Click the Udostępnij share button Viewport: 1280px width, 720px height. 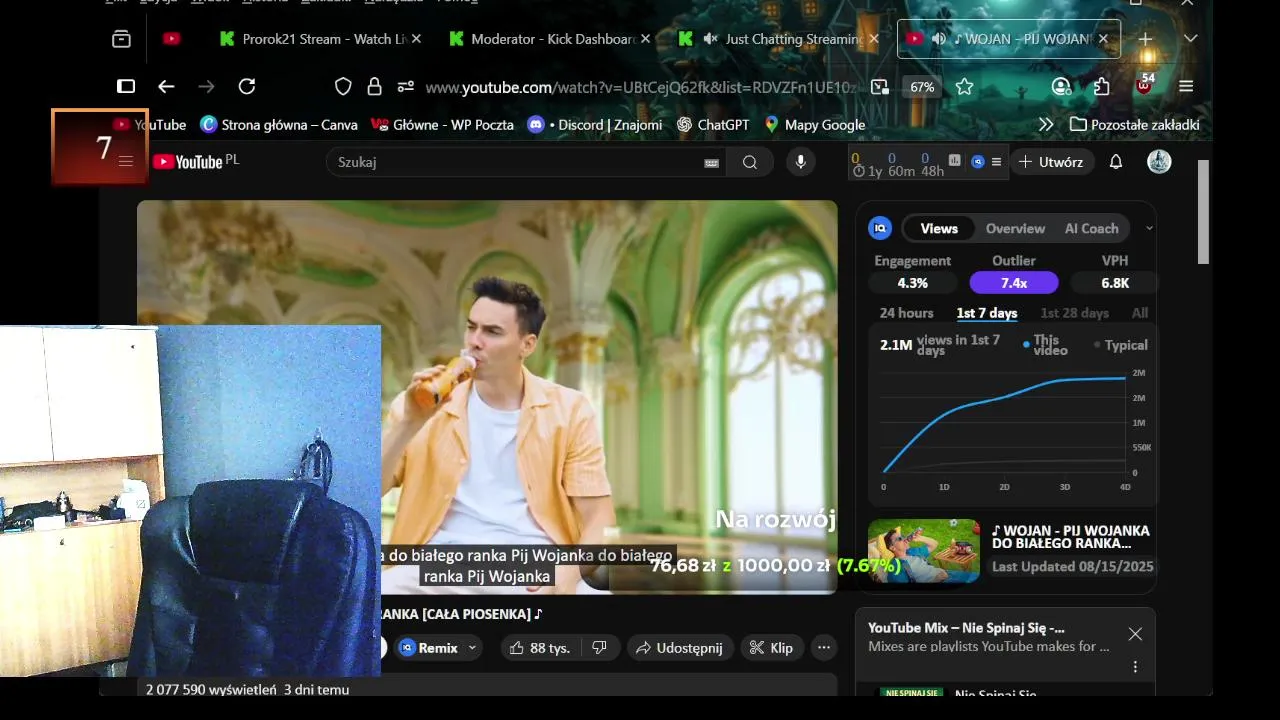(679, 648)
